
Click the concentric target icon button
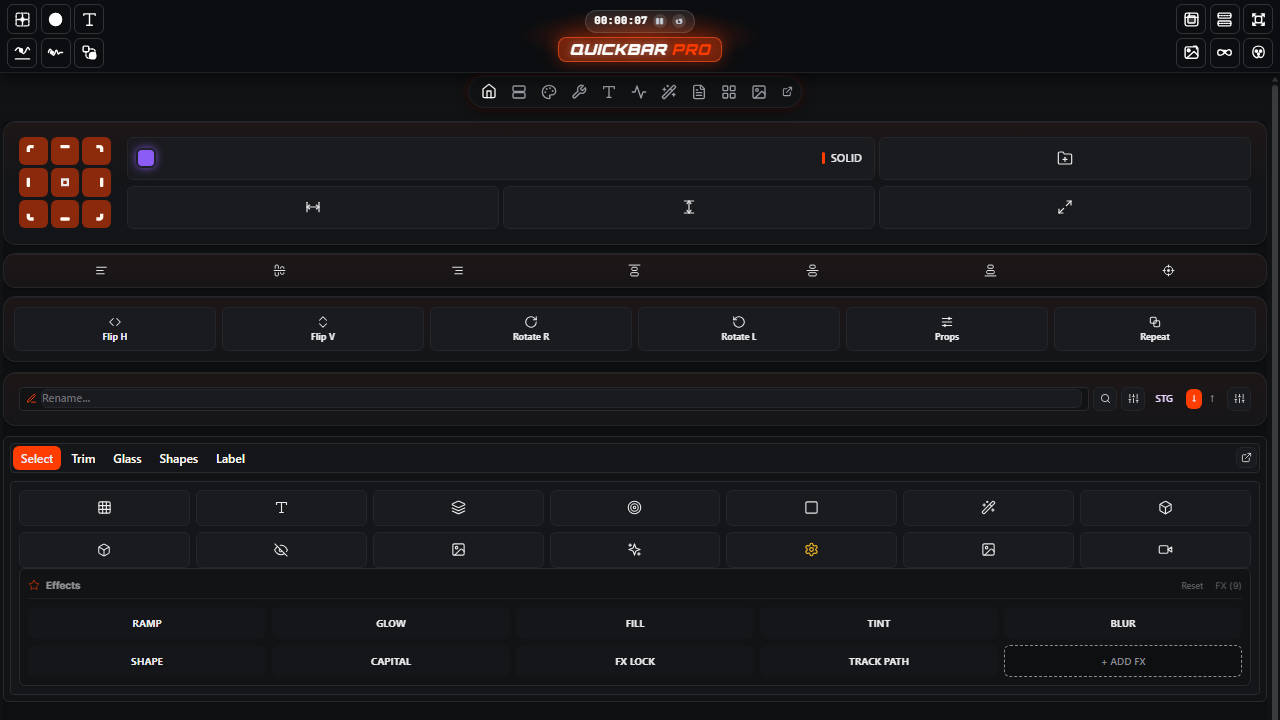pos(635,508)
